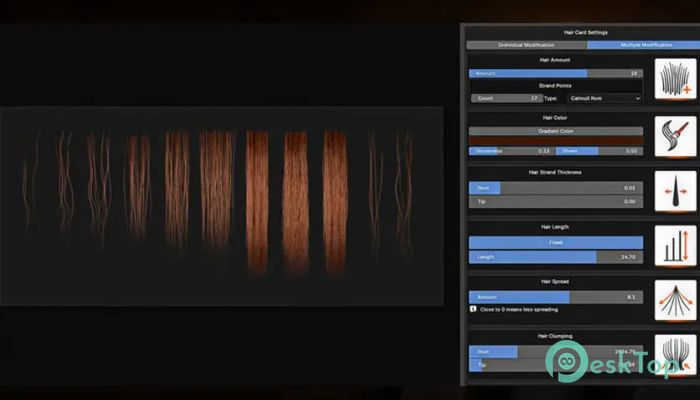Screen dimensions: 700x400
Task: Adjust the Glossiness slider
Action: (x=512, y=151)
